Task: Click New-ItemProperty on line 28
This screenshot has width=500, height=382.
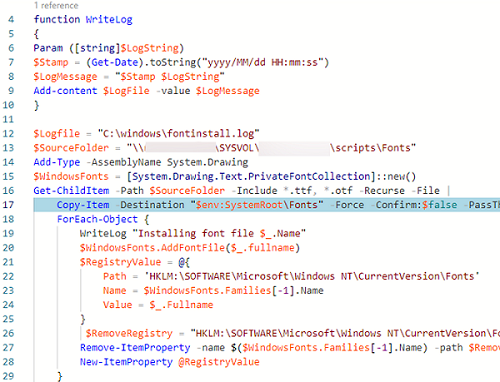Action: (x=126, y=362)
